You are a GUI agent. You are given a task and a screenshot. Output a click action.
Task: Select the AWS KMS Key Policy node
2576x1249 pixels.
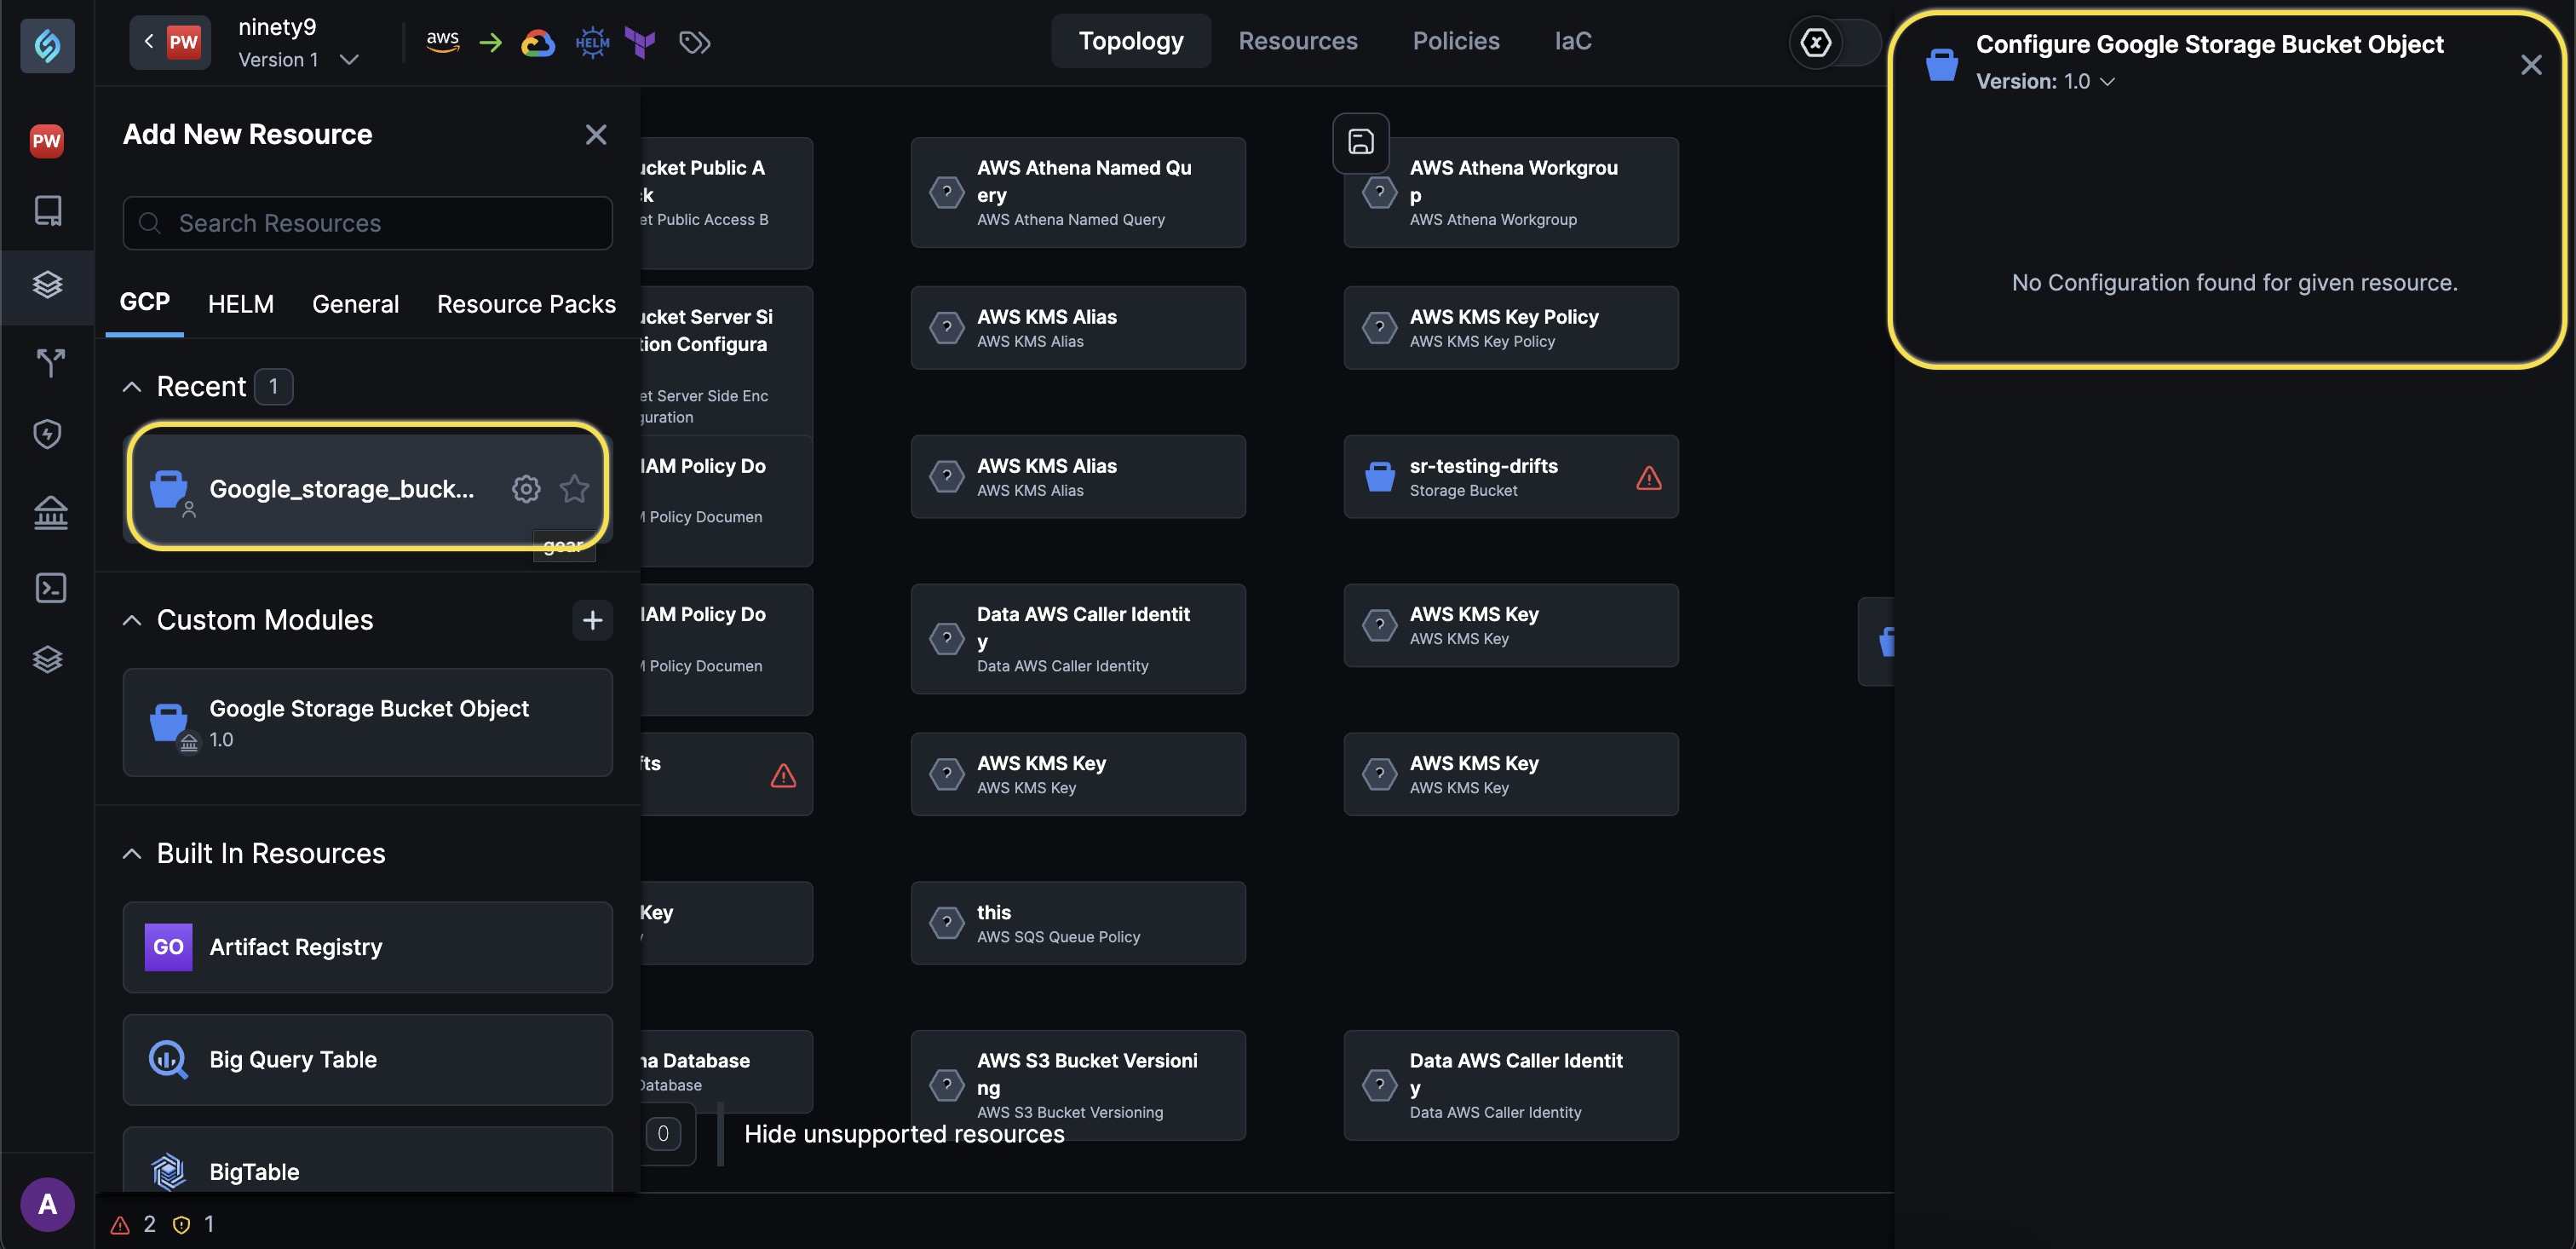click(x=1511, y=328)
